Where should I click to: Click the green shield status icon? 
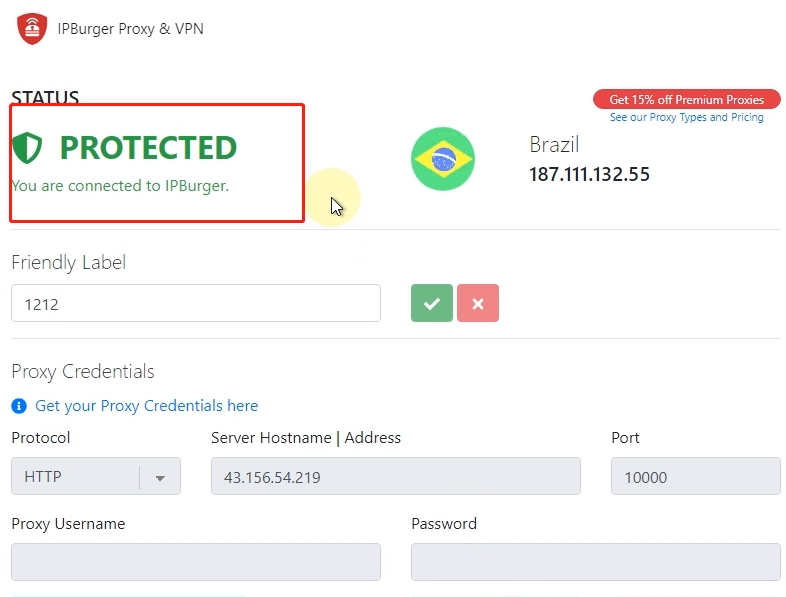(x=27, y=148)
